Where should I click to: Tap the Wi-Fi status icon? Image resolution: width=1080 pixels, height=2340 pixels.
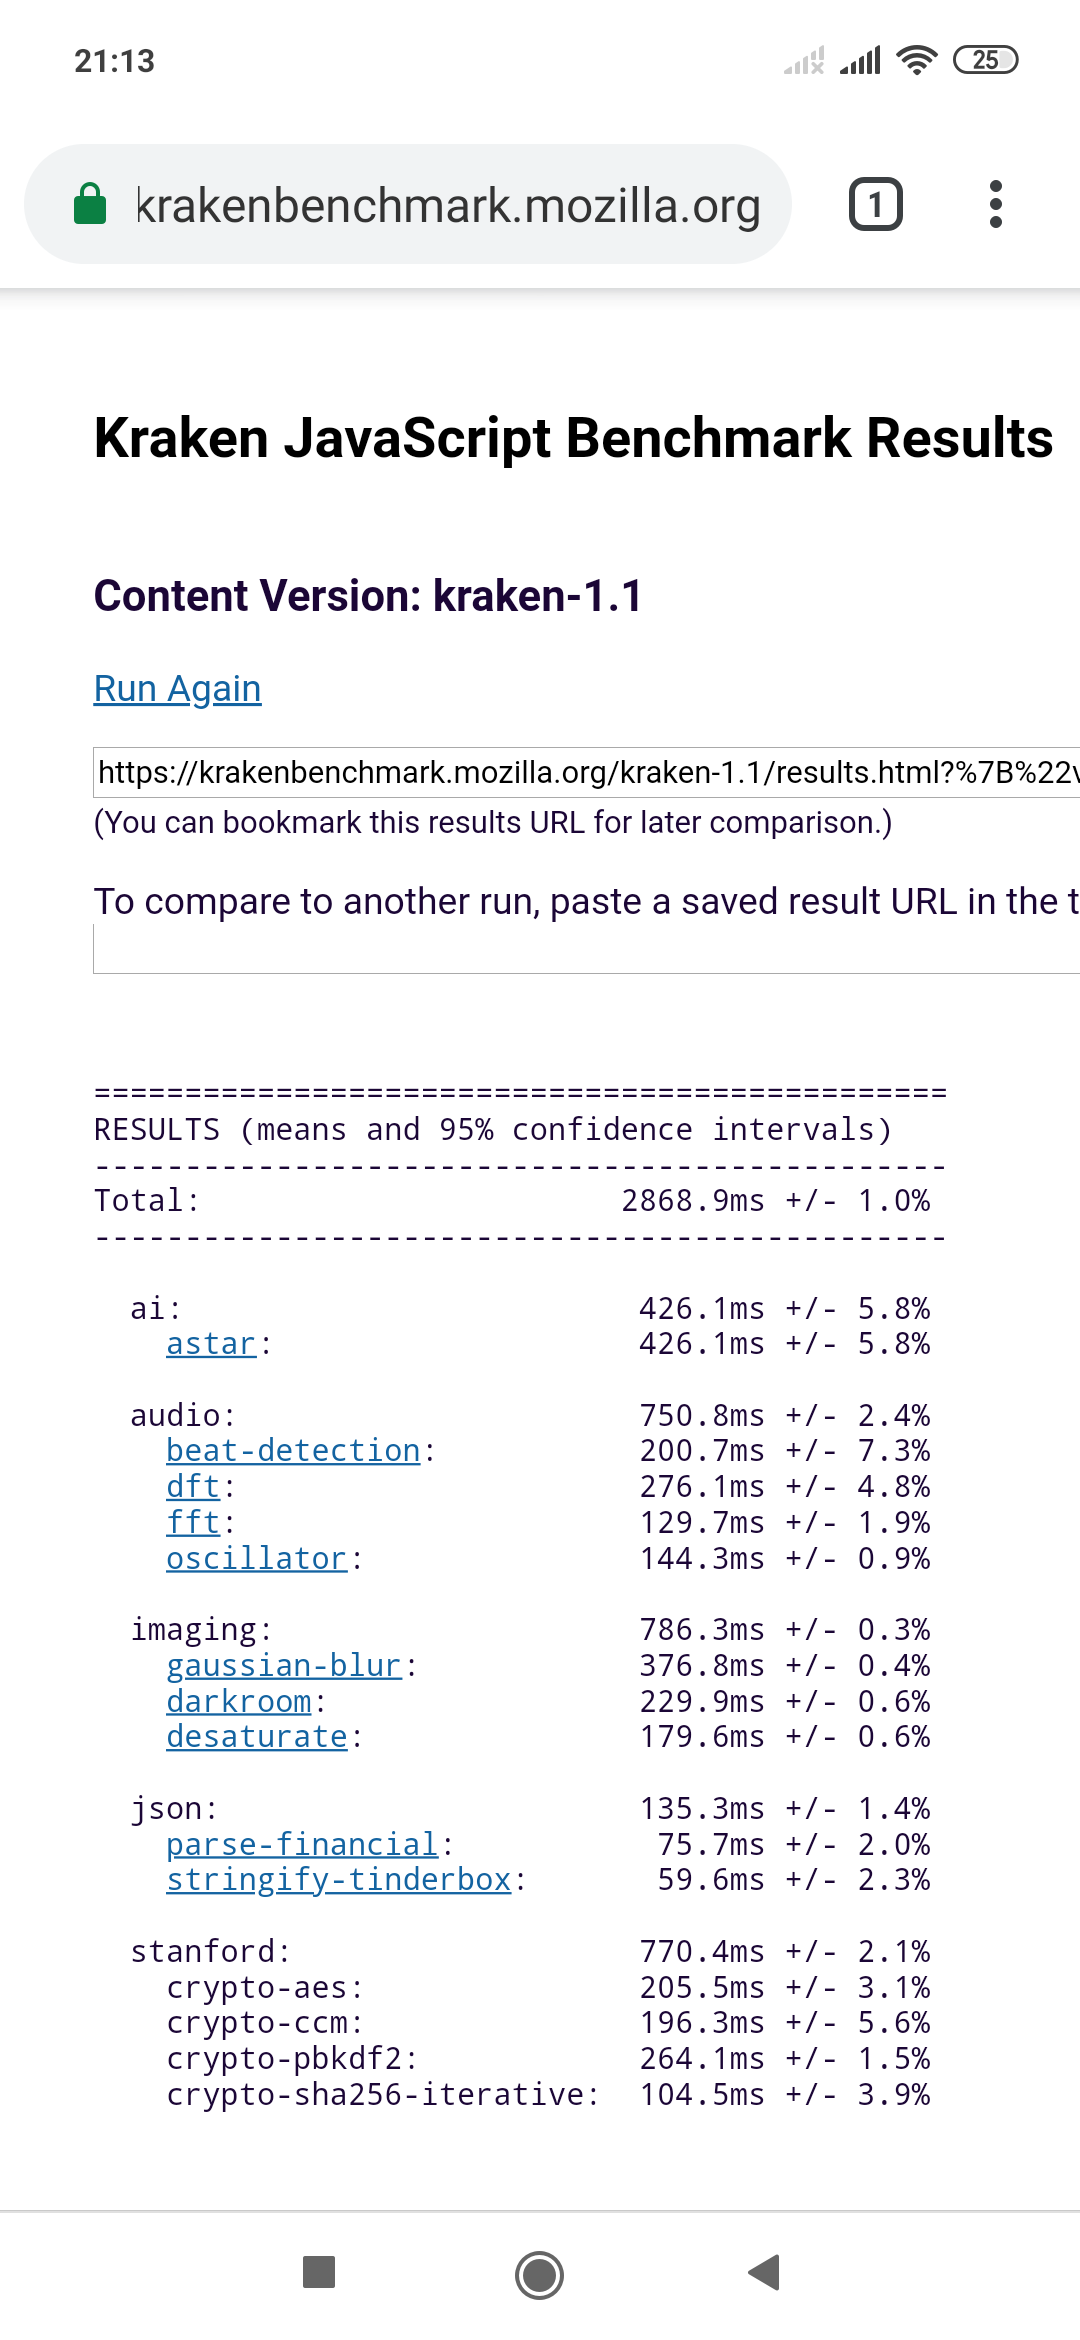[916, 60]
